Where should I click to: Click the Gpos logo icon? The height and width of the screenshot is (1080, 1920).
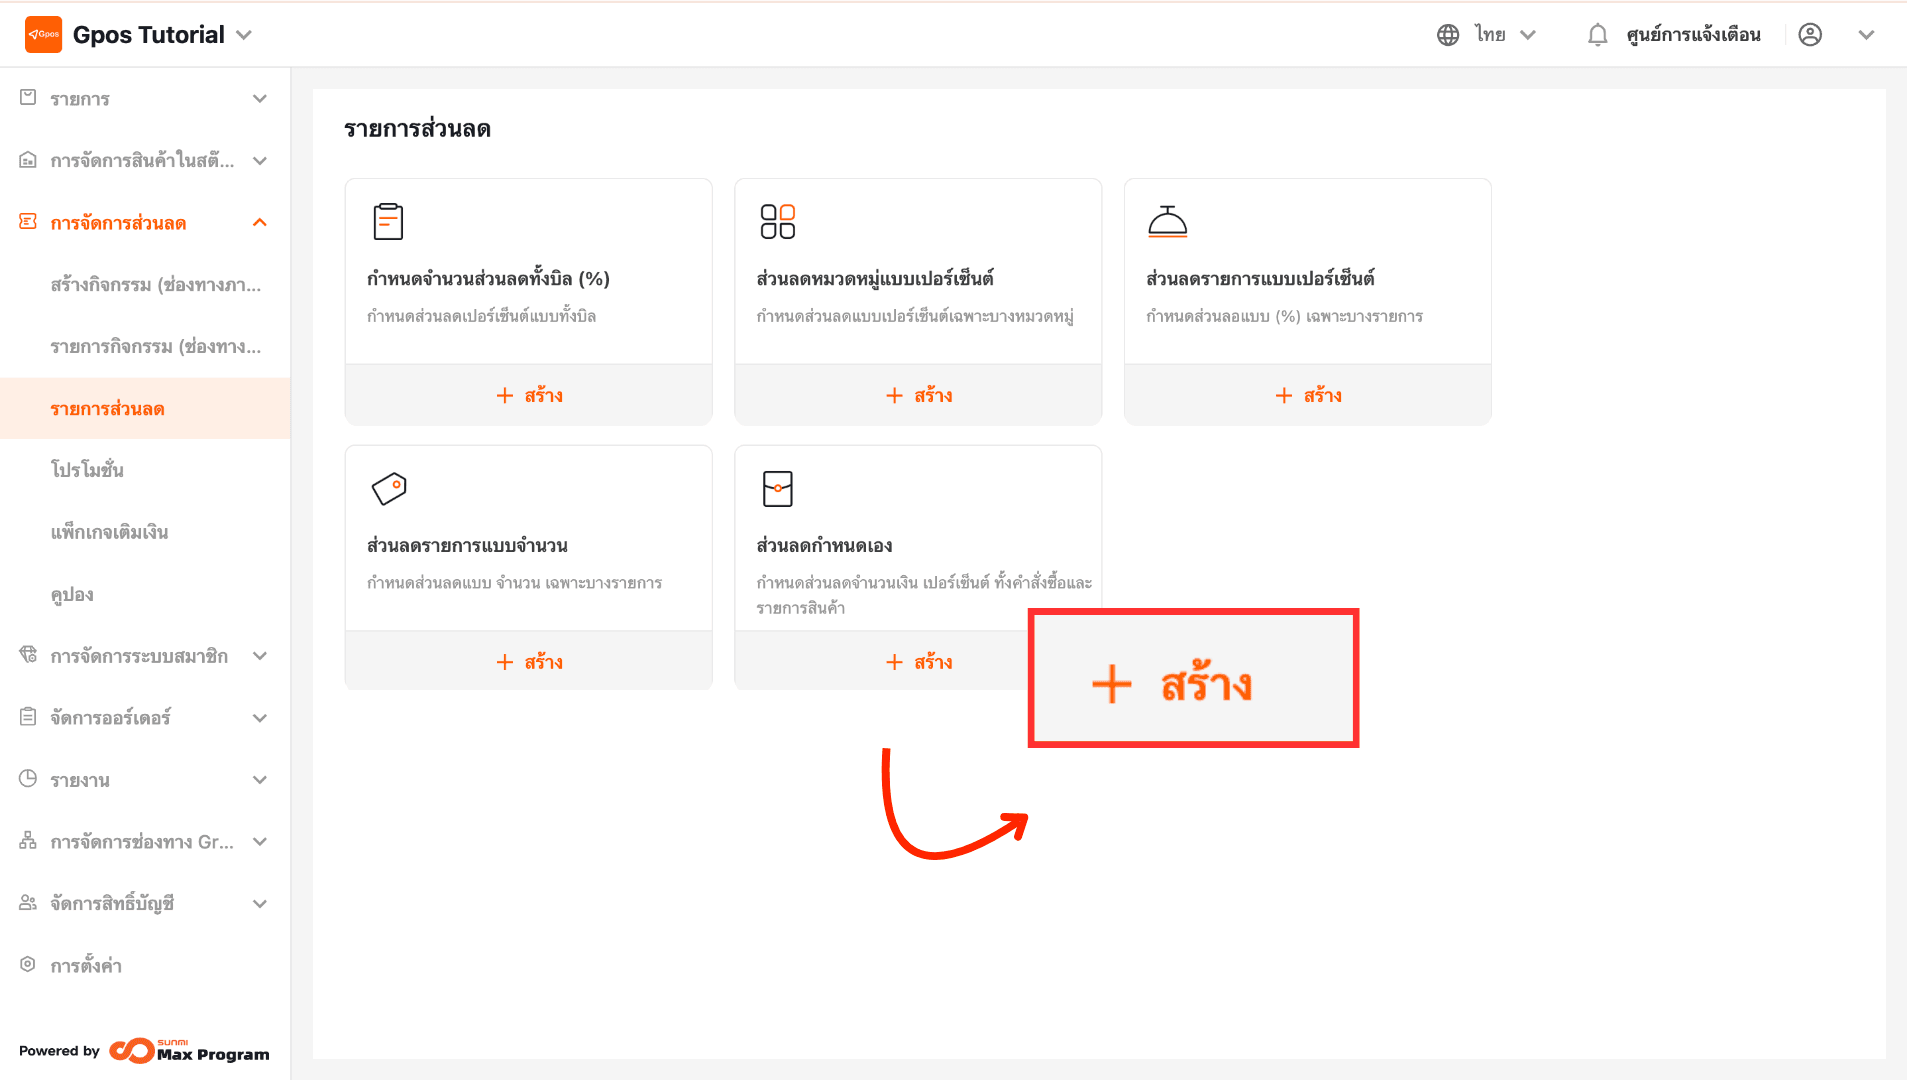coord(43,34)
